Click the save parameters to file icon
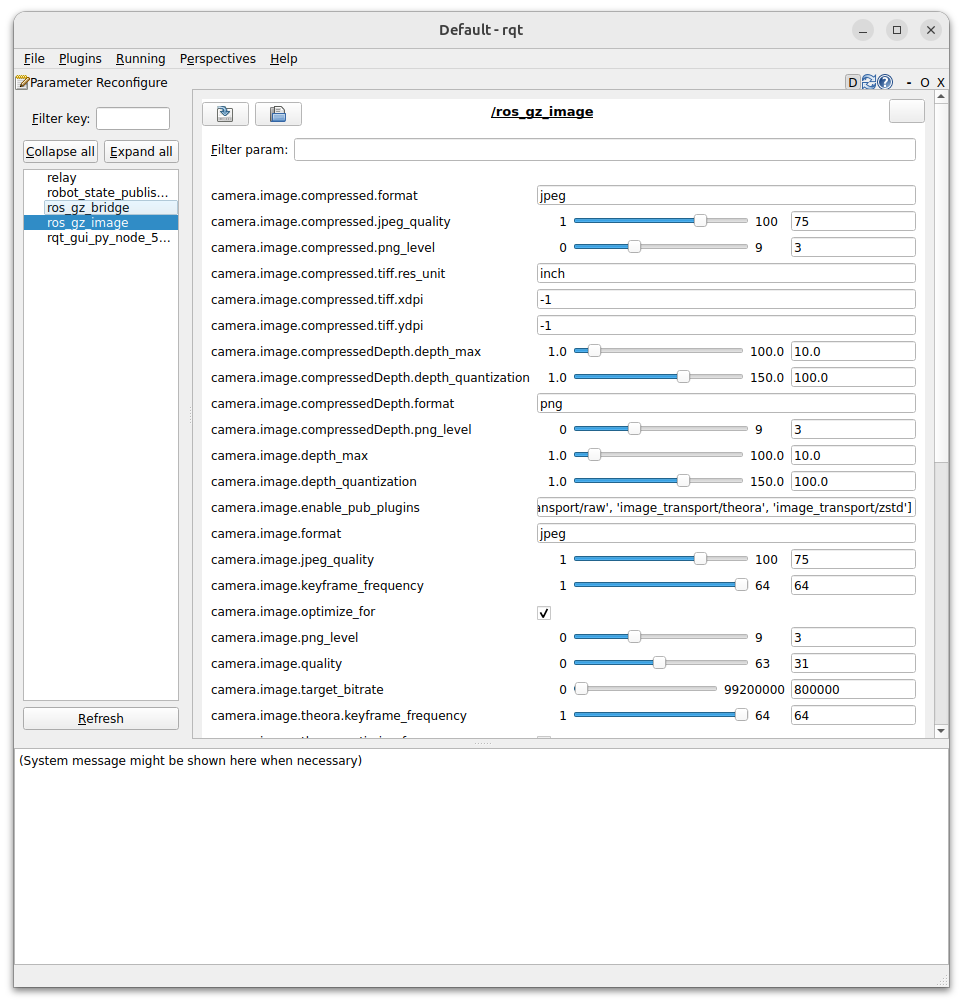 (278, 114)
